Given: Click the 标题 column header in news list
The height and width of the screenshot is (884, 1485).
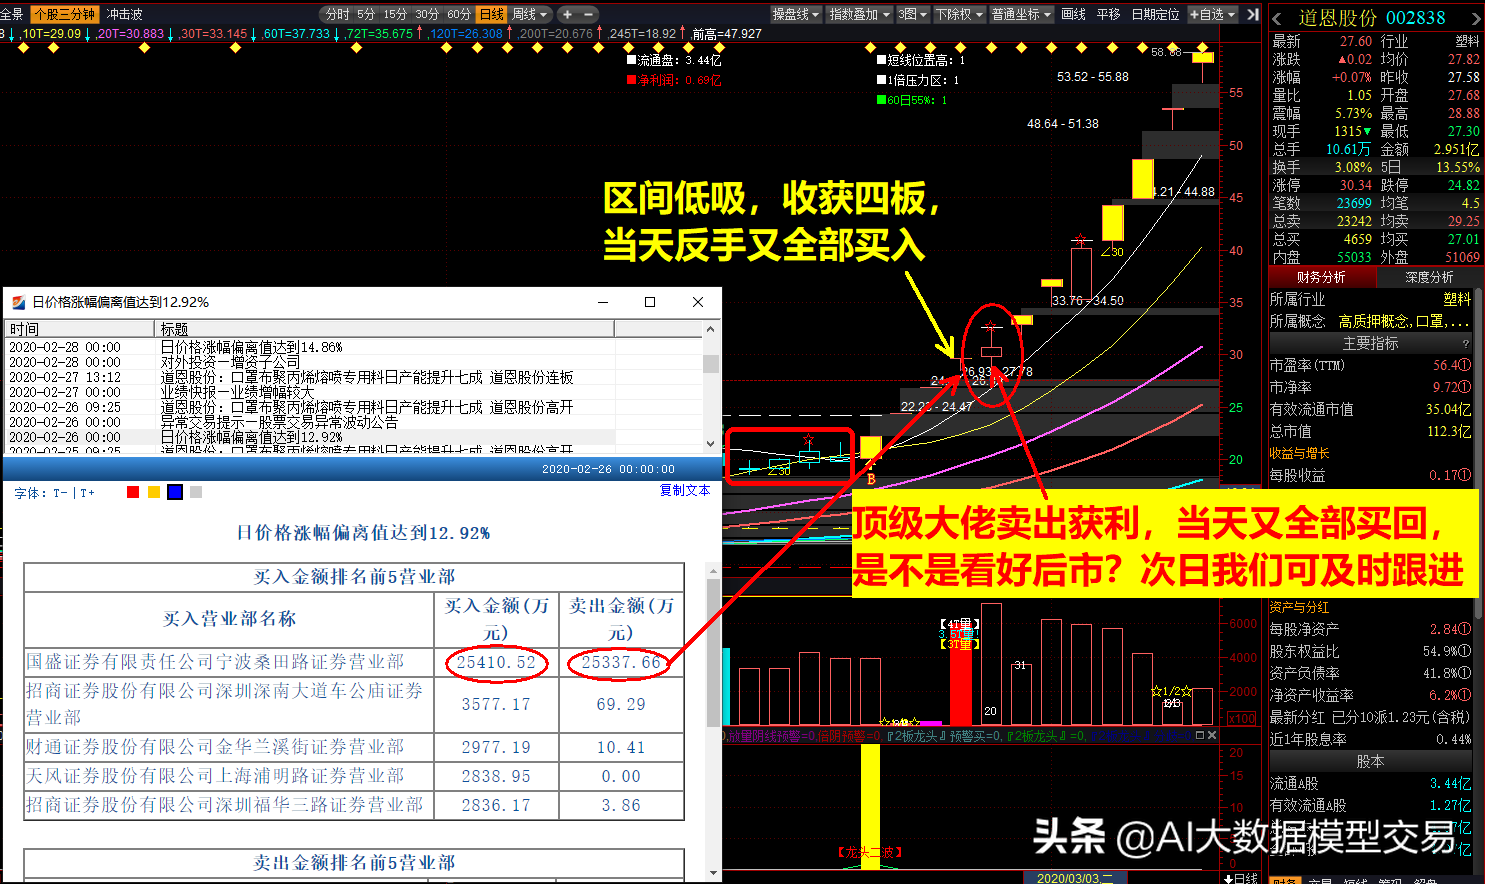Looking at the screenshot, I should [385, 329].
